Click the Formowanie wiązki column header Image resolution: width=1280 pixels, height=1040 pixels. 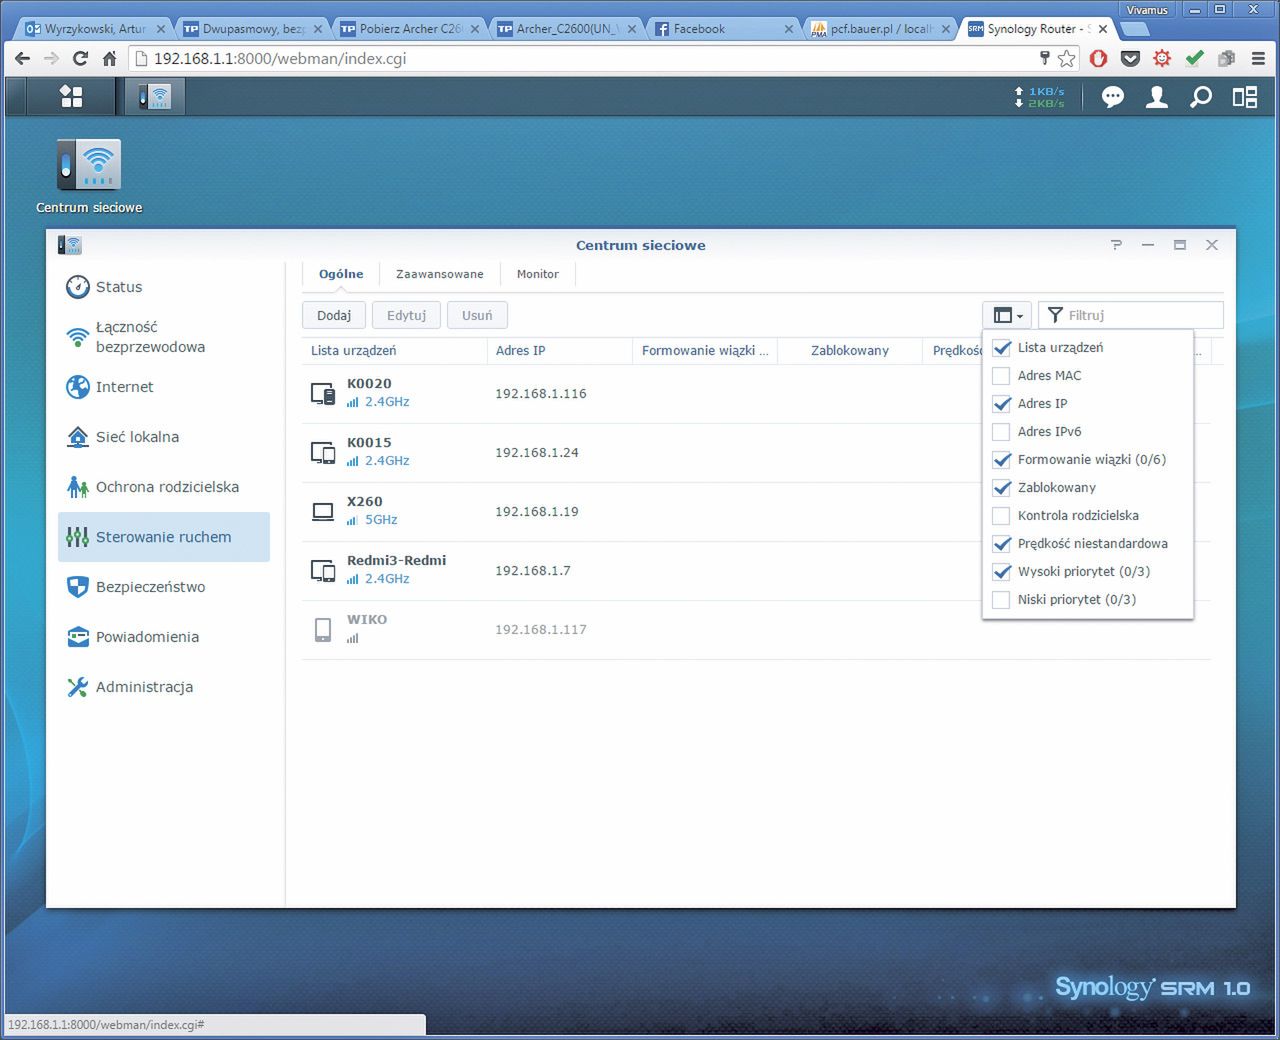(x=706, y=351)
